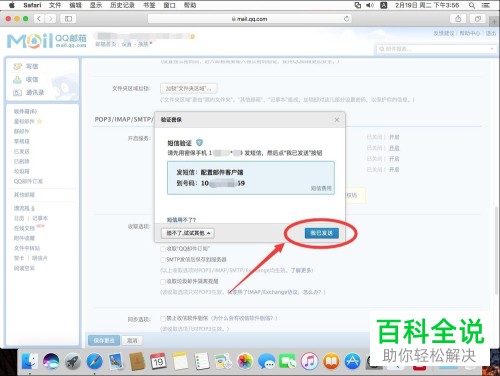Open the 书签 menu in menu bar
This screenshot has width=500, height=376.
click(149, 5)
